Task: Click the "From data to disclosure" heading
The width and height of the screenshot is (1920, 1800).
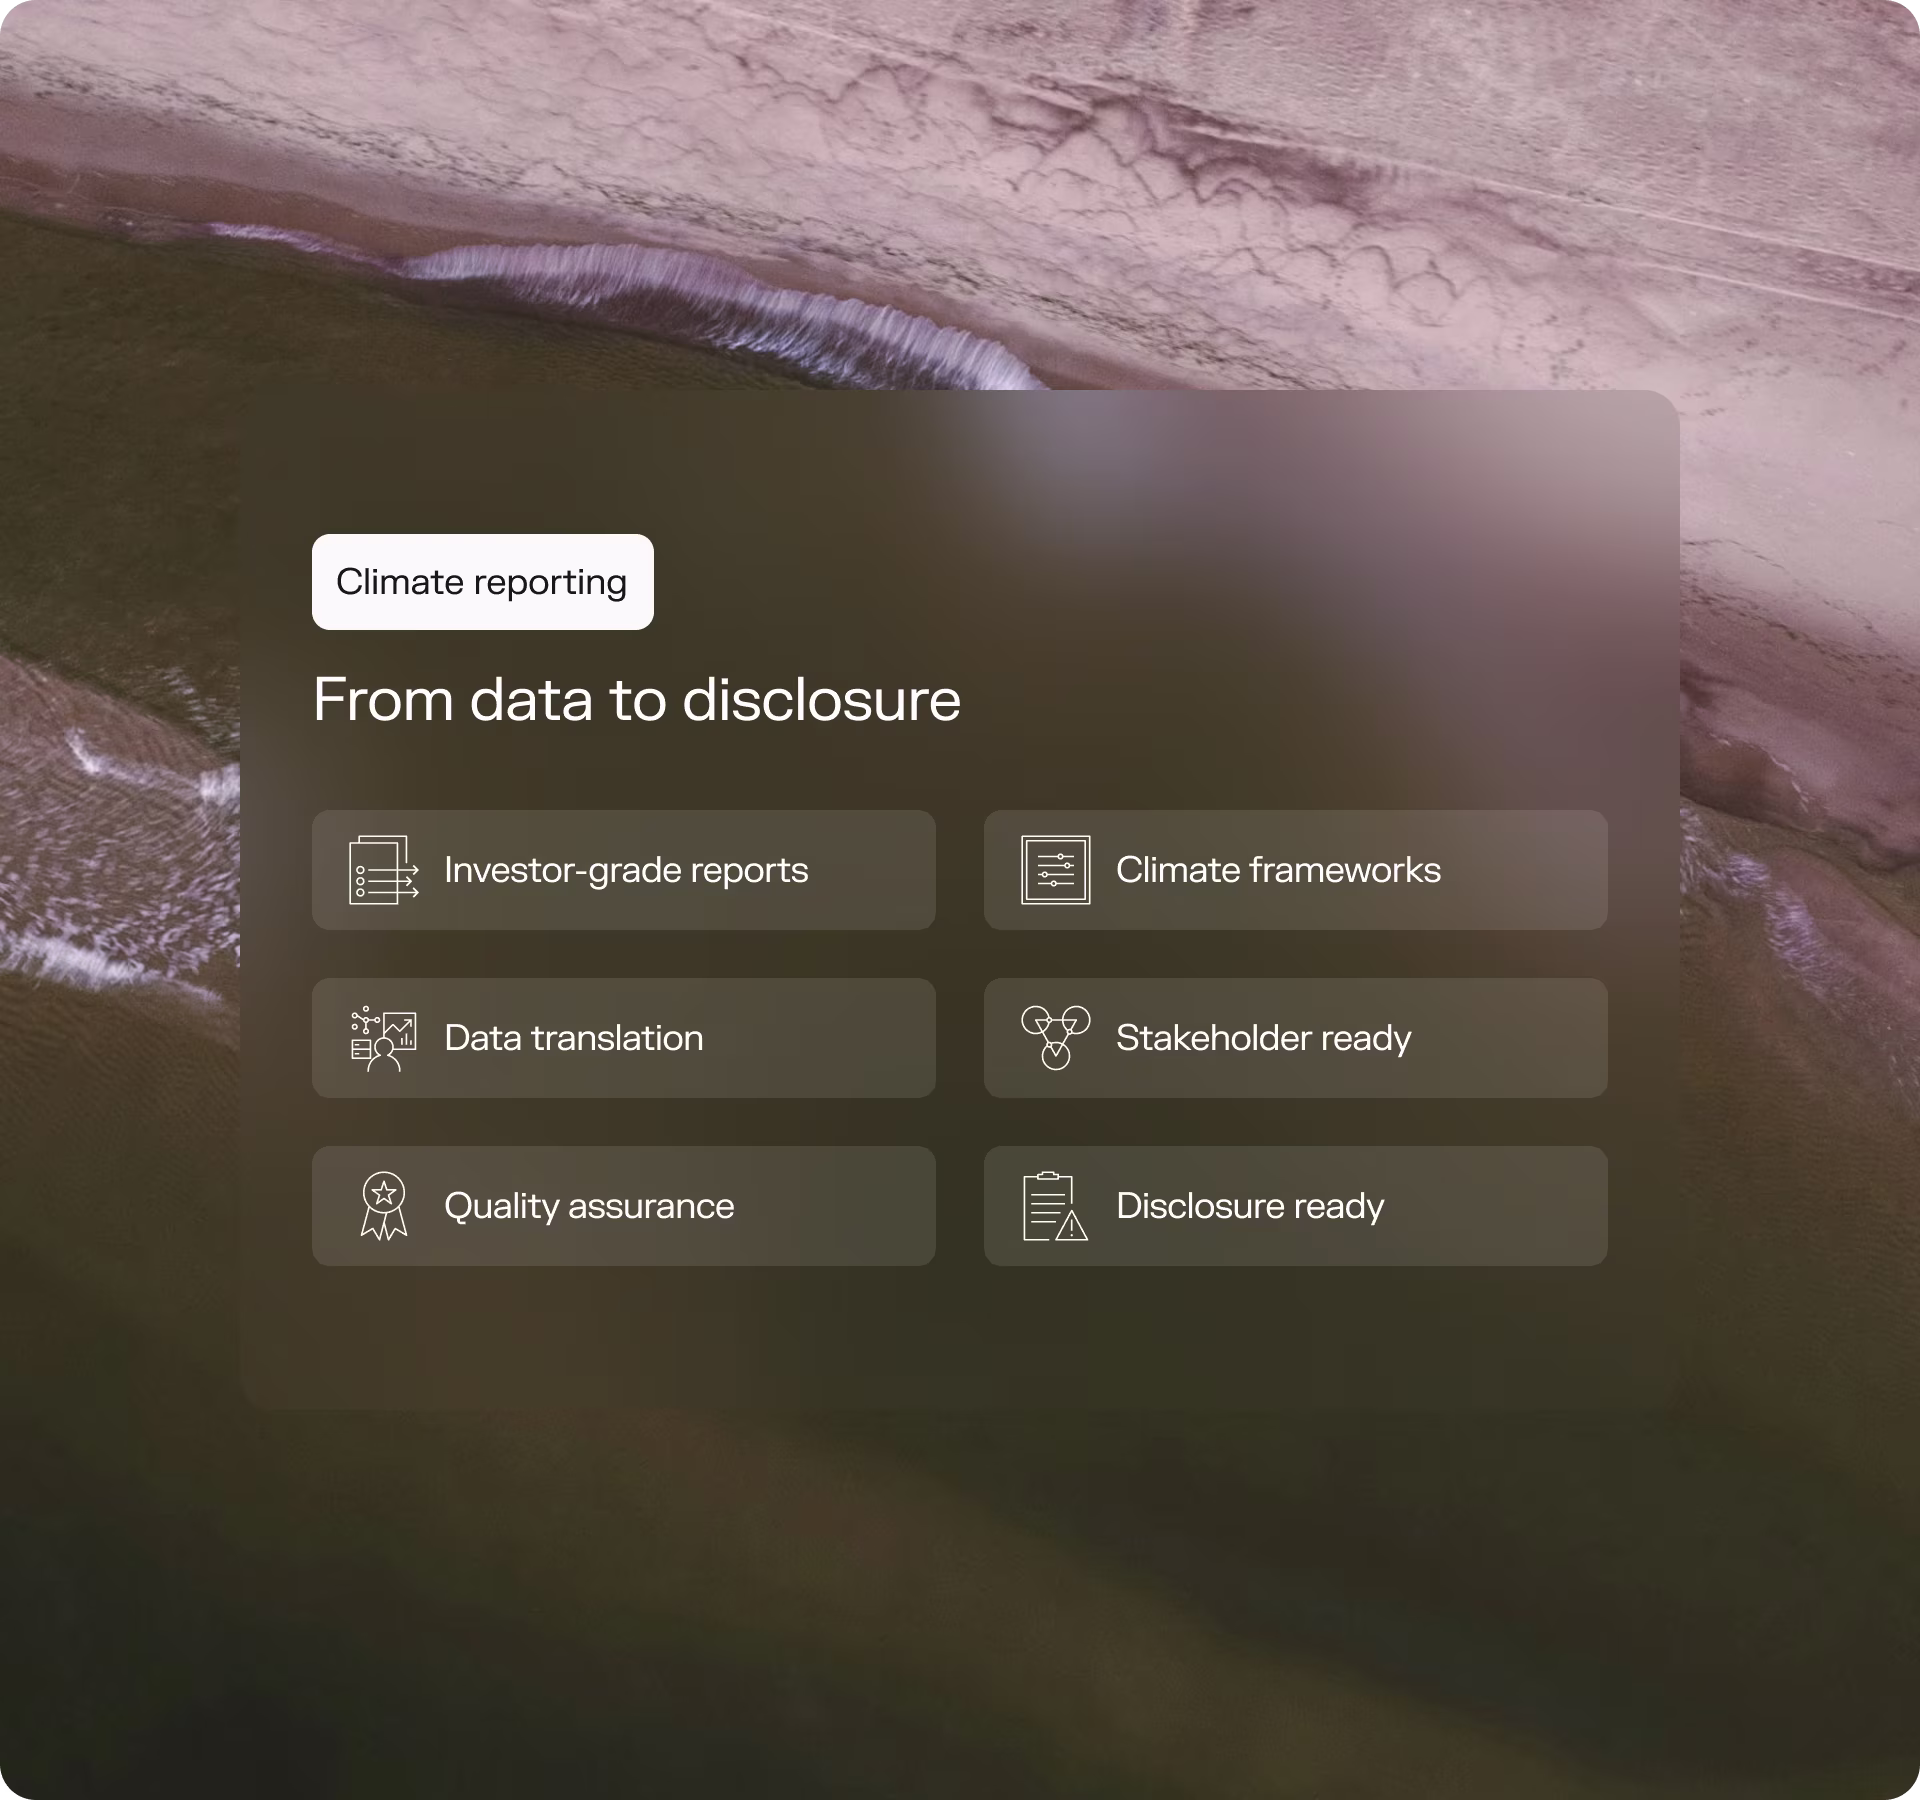Action: (636, 699)
